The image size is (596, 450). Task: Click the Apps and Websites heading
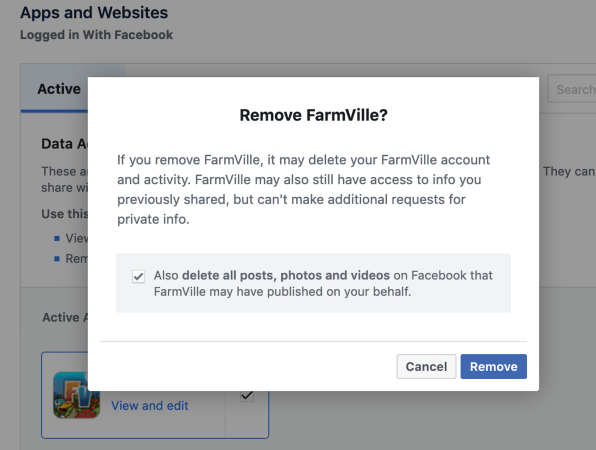point(94,13)
